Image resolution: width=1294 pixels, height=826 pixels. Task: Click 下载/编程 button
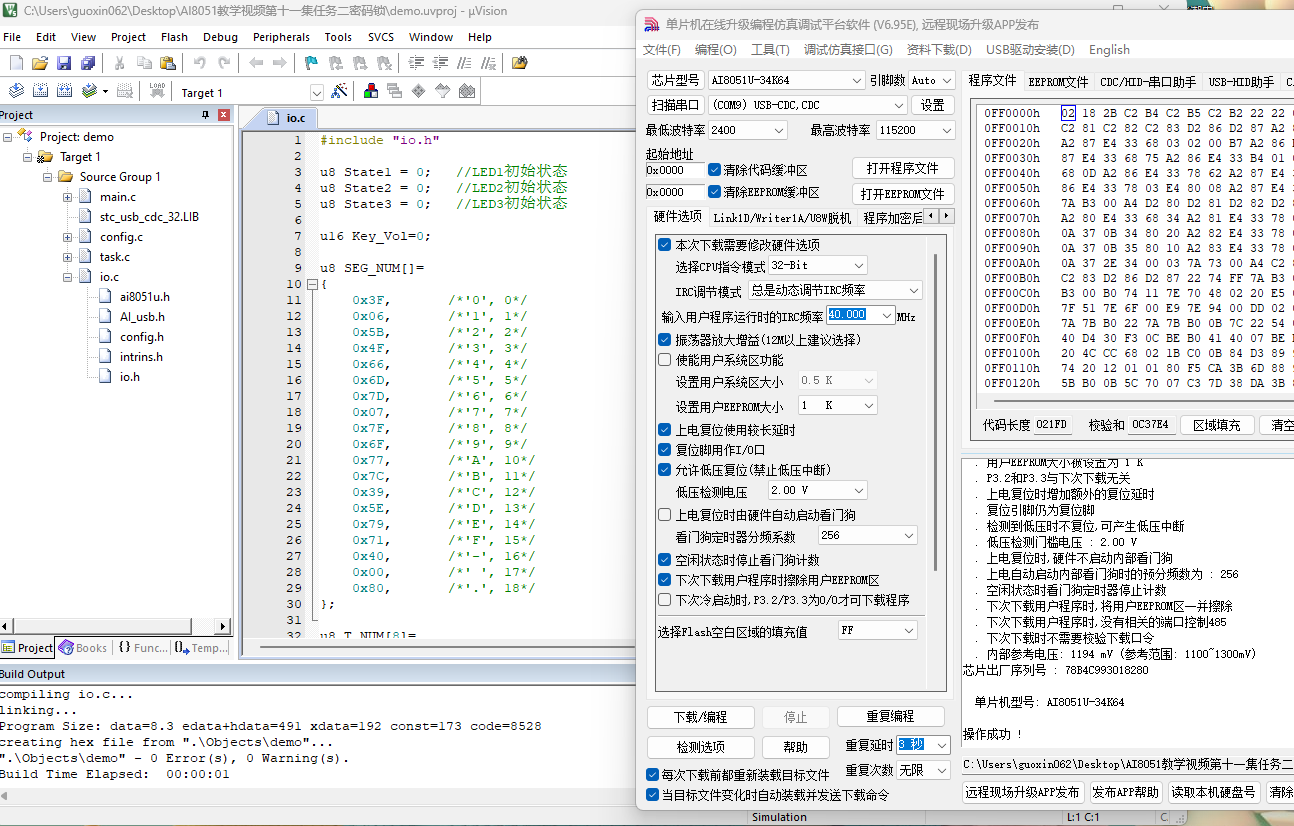point(700,717)
